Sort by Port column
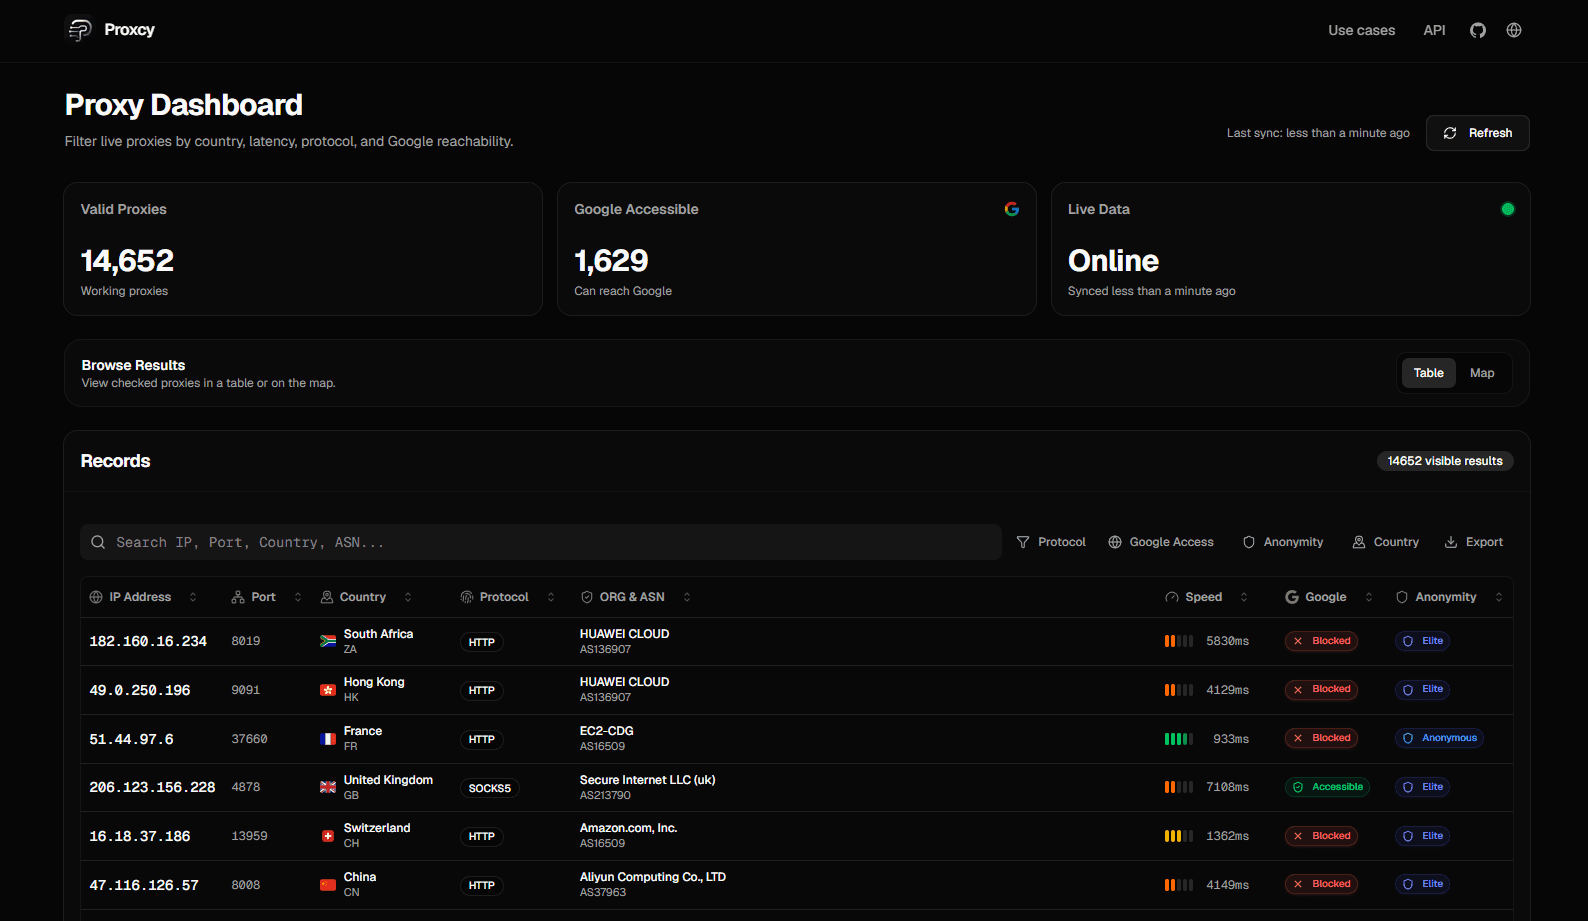The height and width of the screenshot is (921, 1588). click(266, 597)
